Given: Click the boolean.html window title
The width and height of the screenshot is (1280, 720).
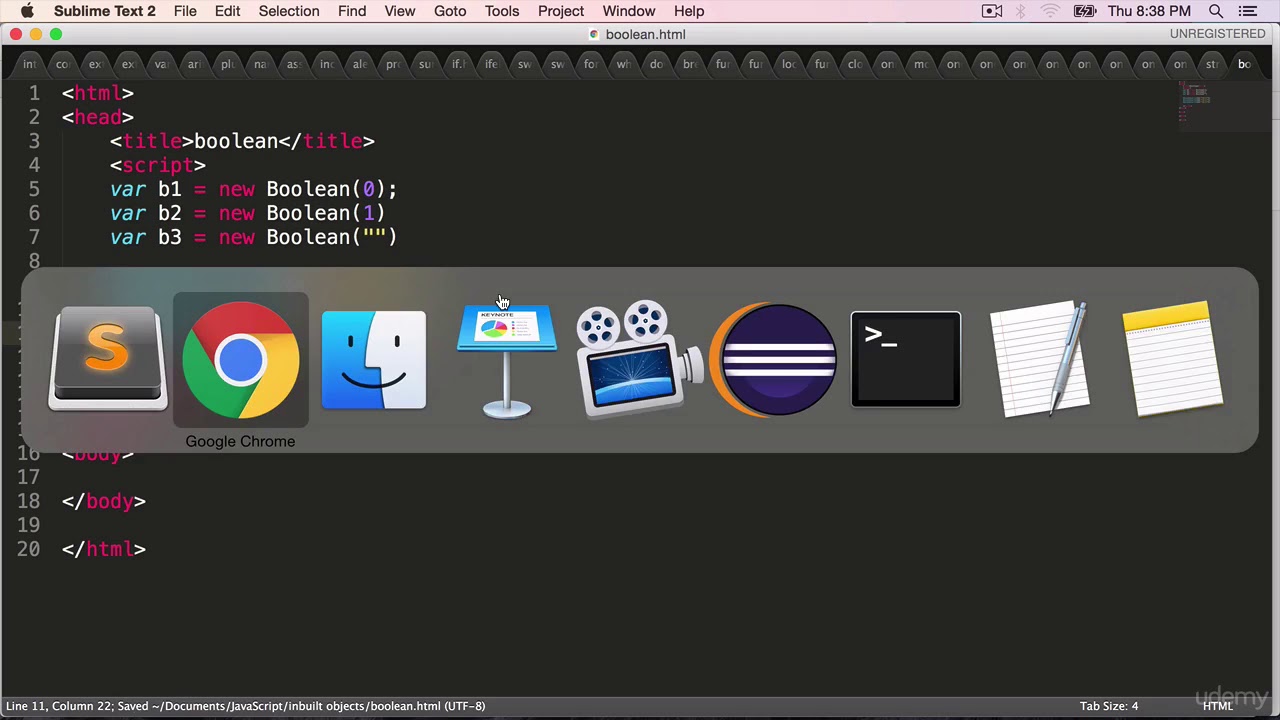Looking at the screenshot, I should coord(645,34).
